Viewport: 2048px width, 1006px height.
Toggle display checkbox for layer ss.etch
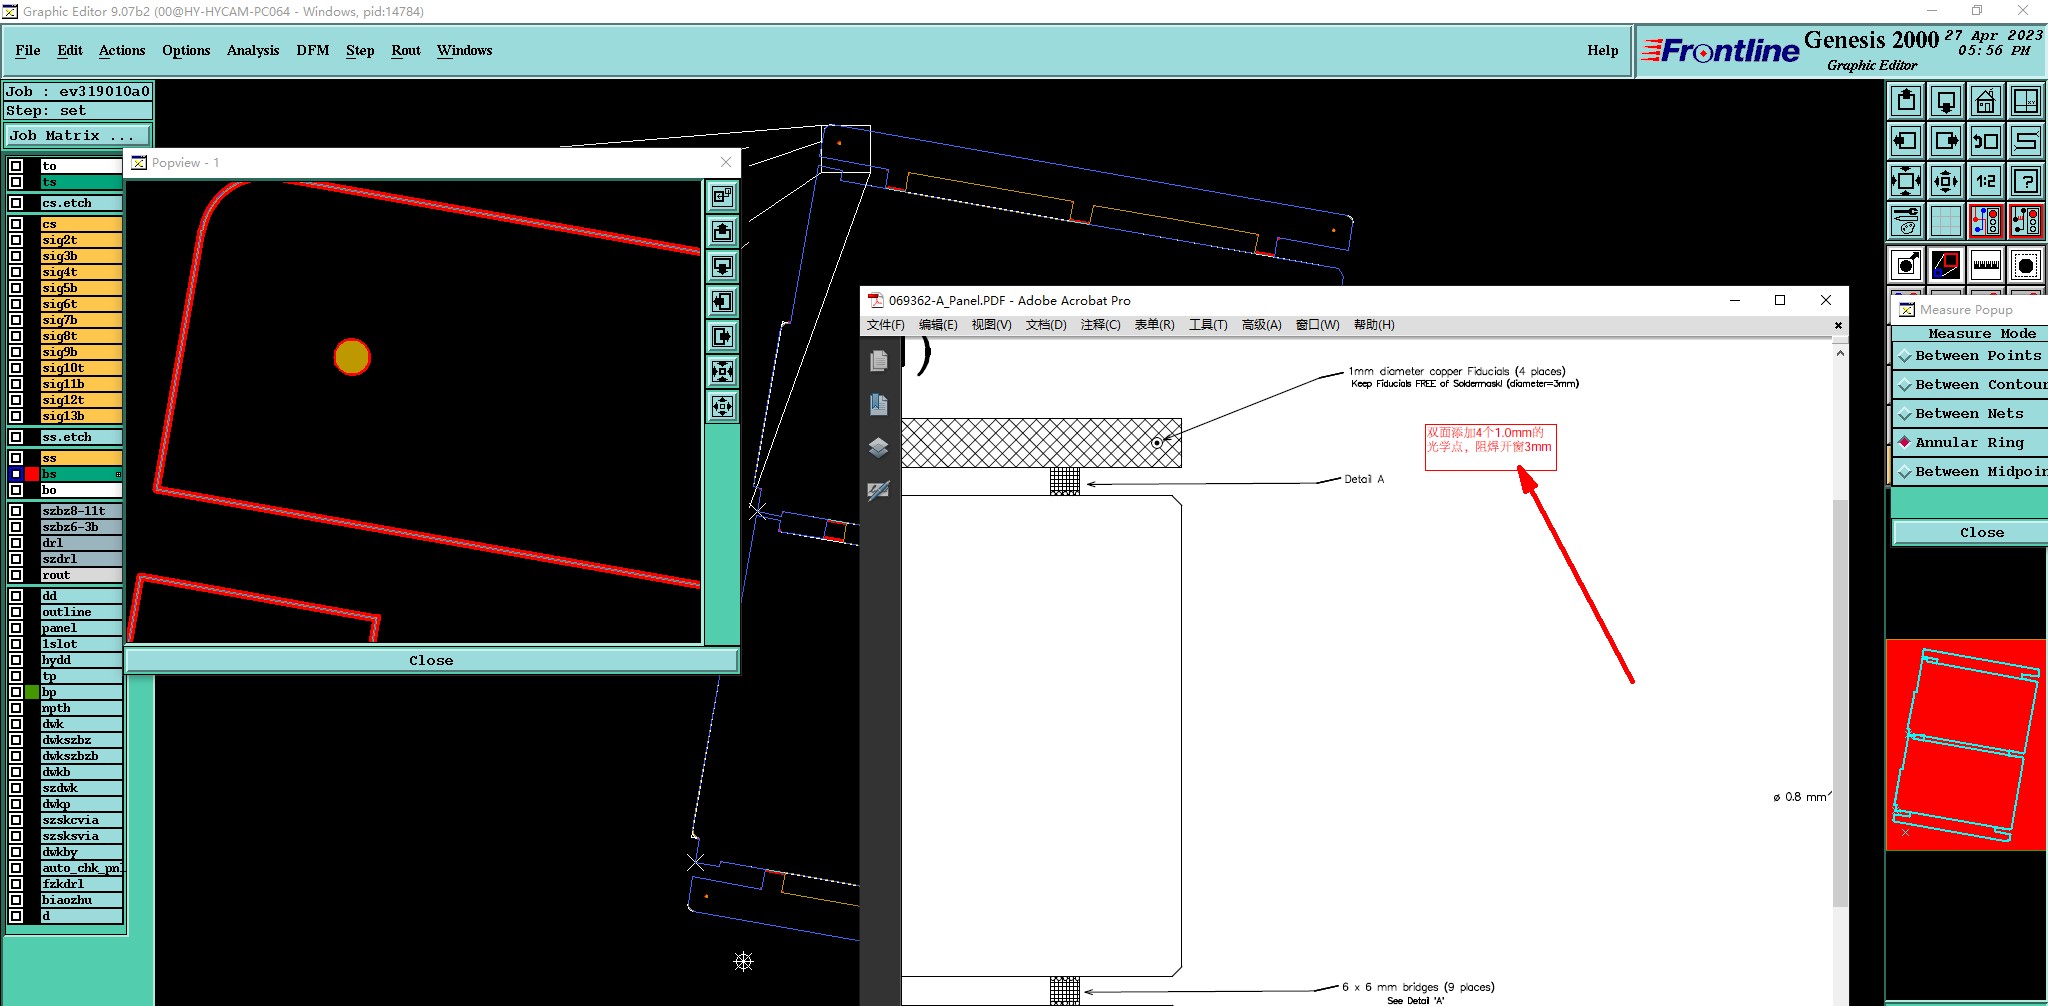(x=16, y=437)
